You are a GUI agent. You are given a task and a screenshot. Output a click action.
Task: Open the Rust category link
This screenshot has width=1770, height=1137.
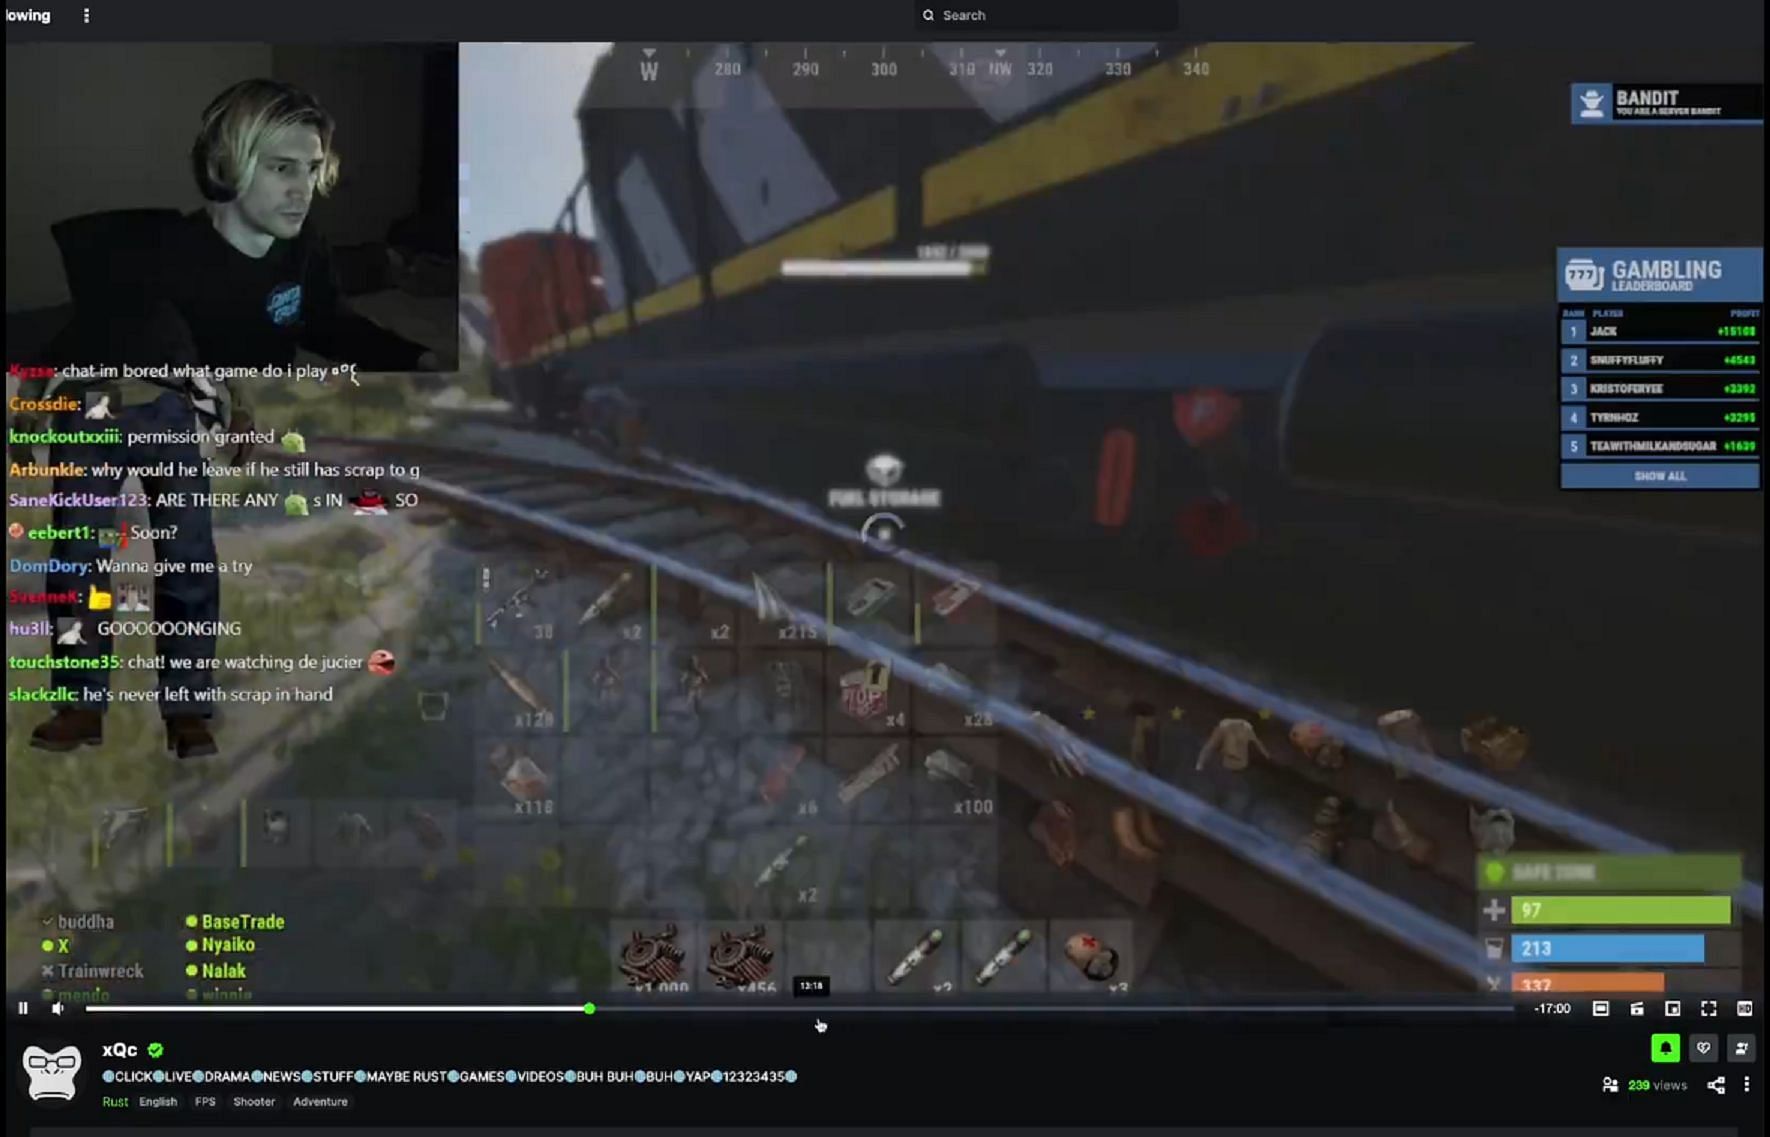point(115,1102)
